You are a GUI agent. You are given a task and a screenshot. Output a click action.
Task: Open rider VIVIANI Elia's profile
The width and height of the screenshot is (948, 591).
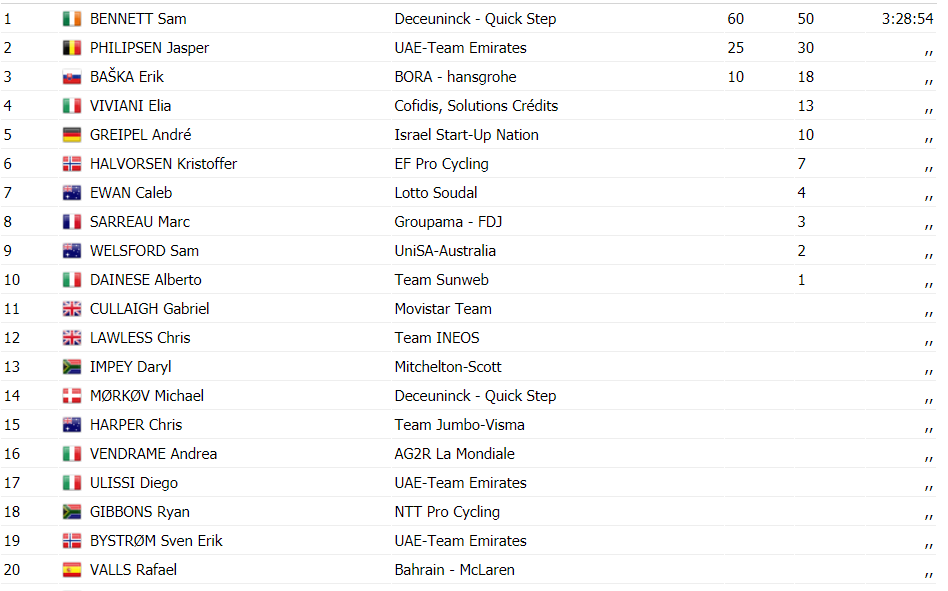click(131, 106)
